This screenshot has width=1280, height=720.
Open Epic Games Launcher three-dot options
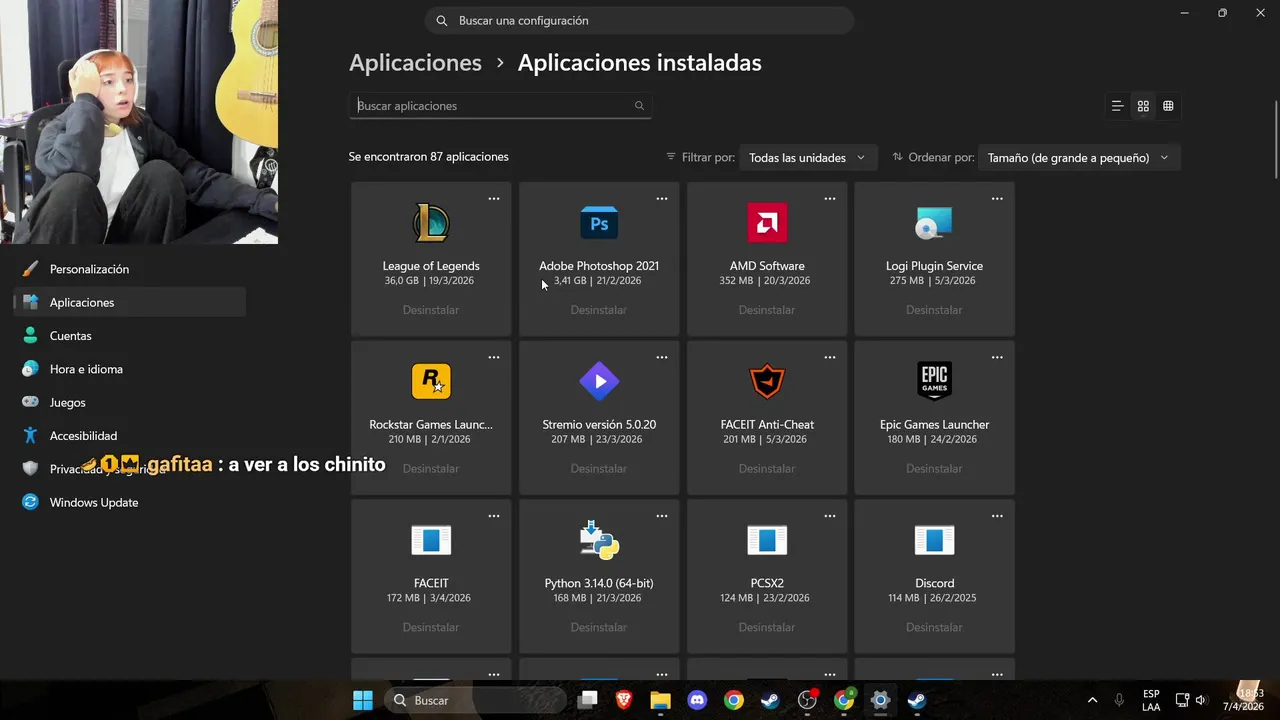[997, 357]
